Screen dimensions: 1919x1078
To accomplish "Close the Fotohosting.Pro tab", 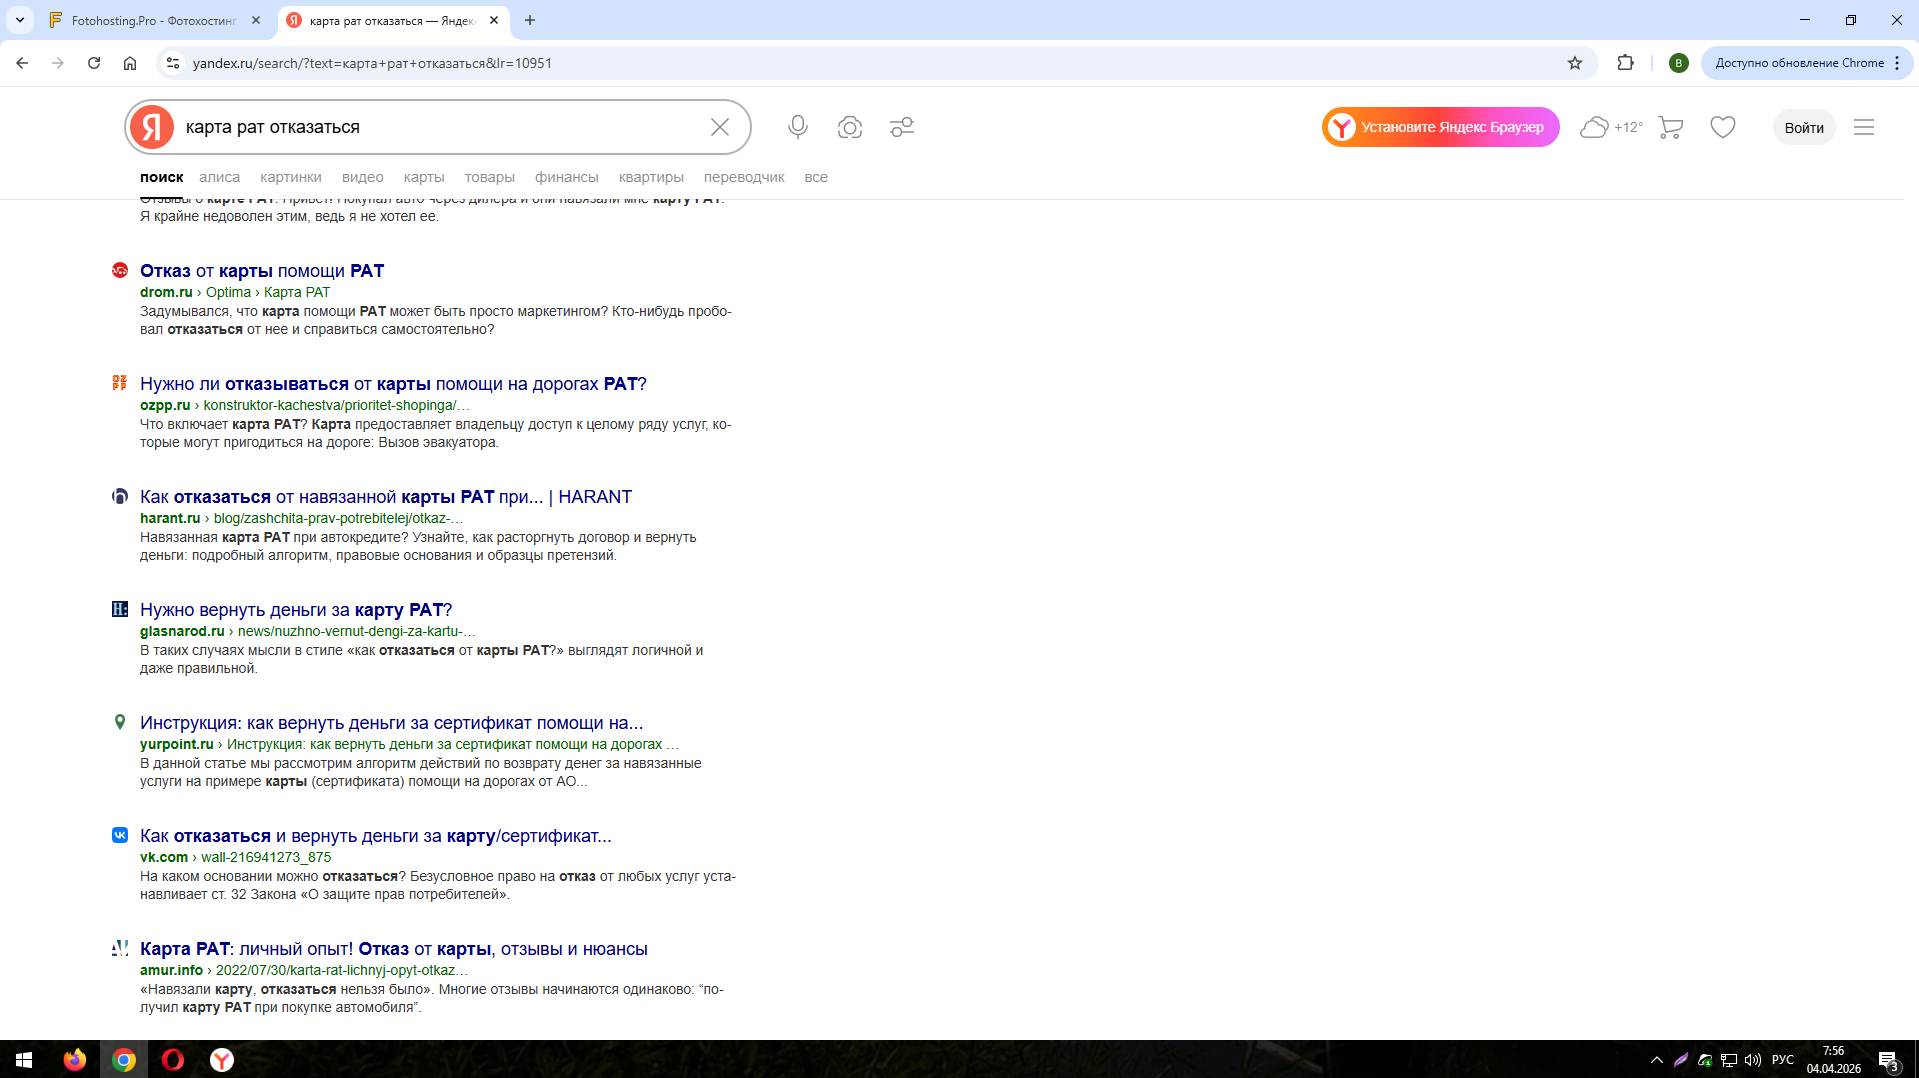I will point(256,20).
